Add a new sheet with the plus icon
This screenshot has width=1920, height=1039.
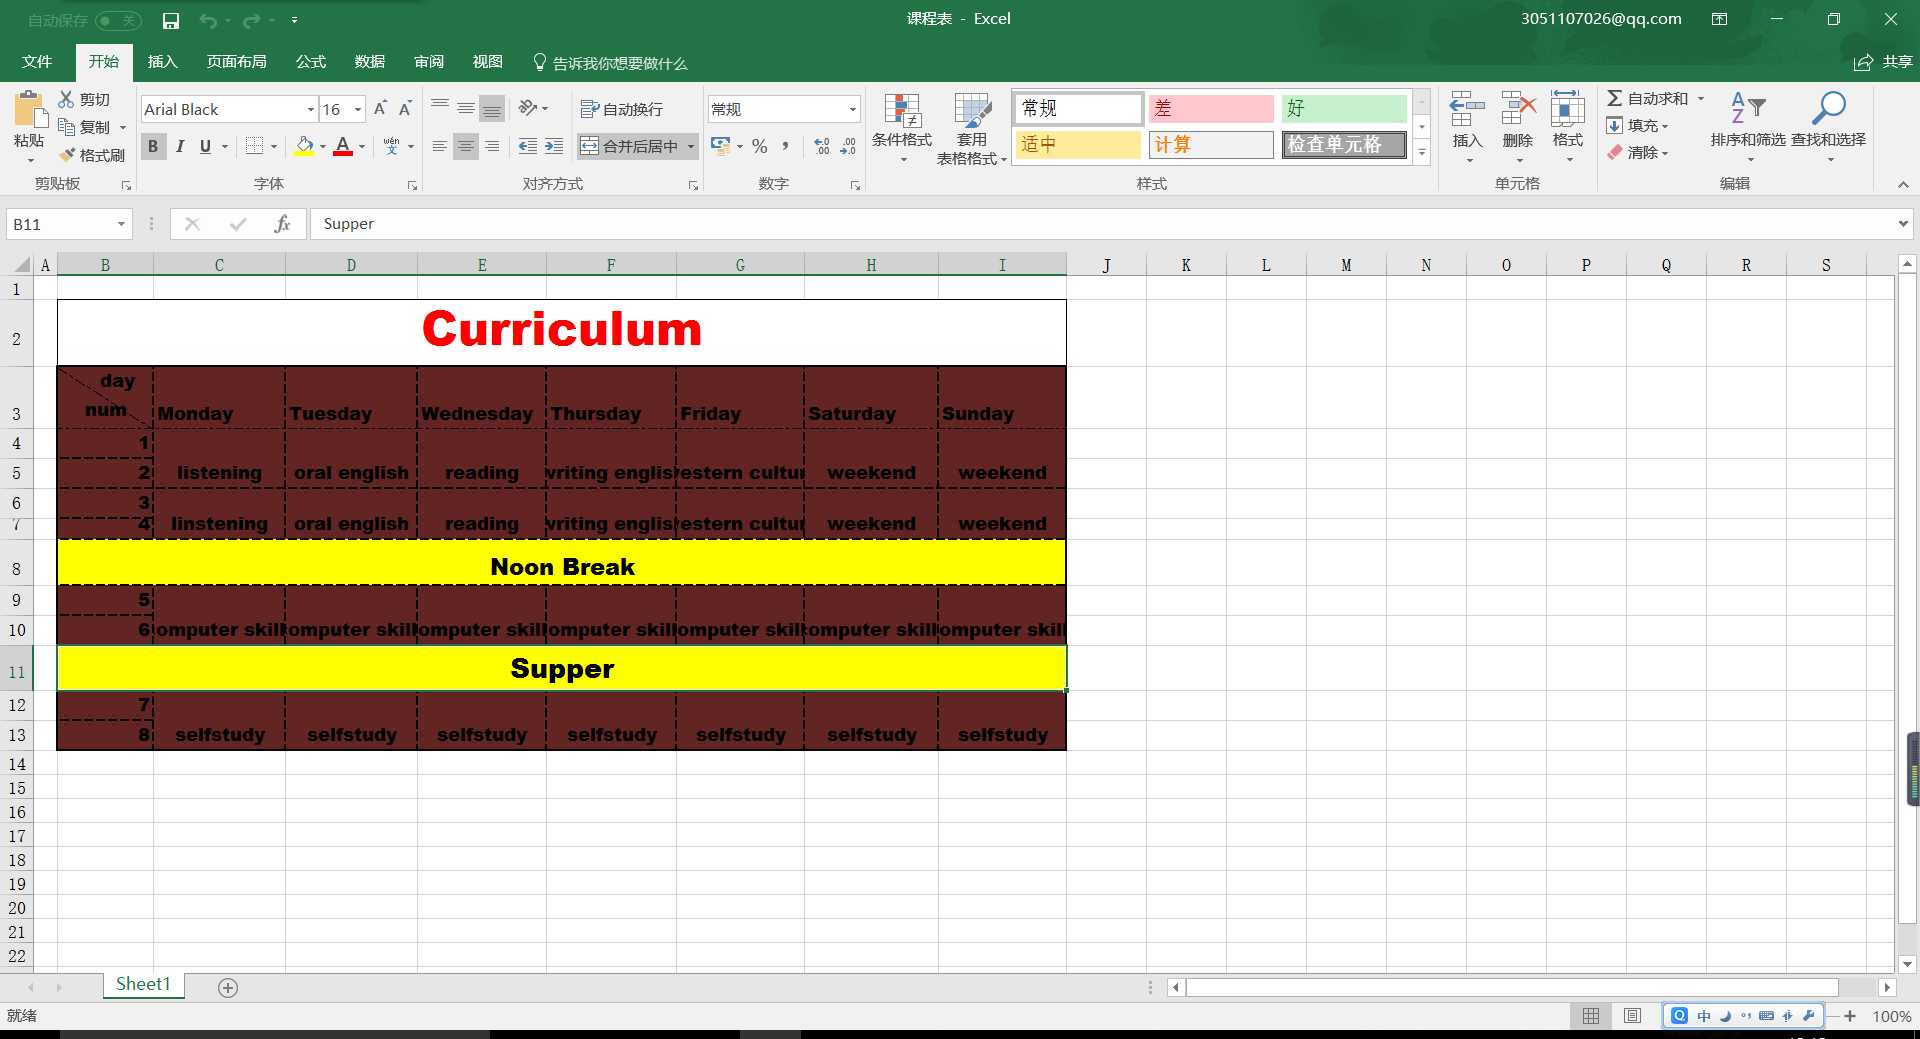pyautogui.click(x=228, y=988)
